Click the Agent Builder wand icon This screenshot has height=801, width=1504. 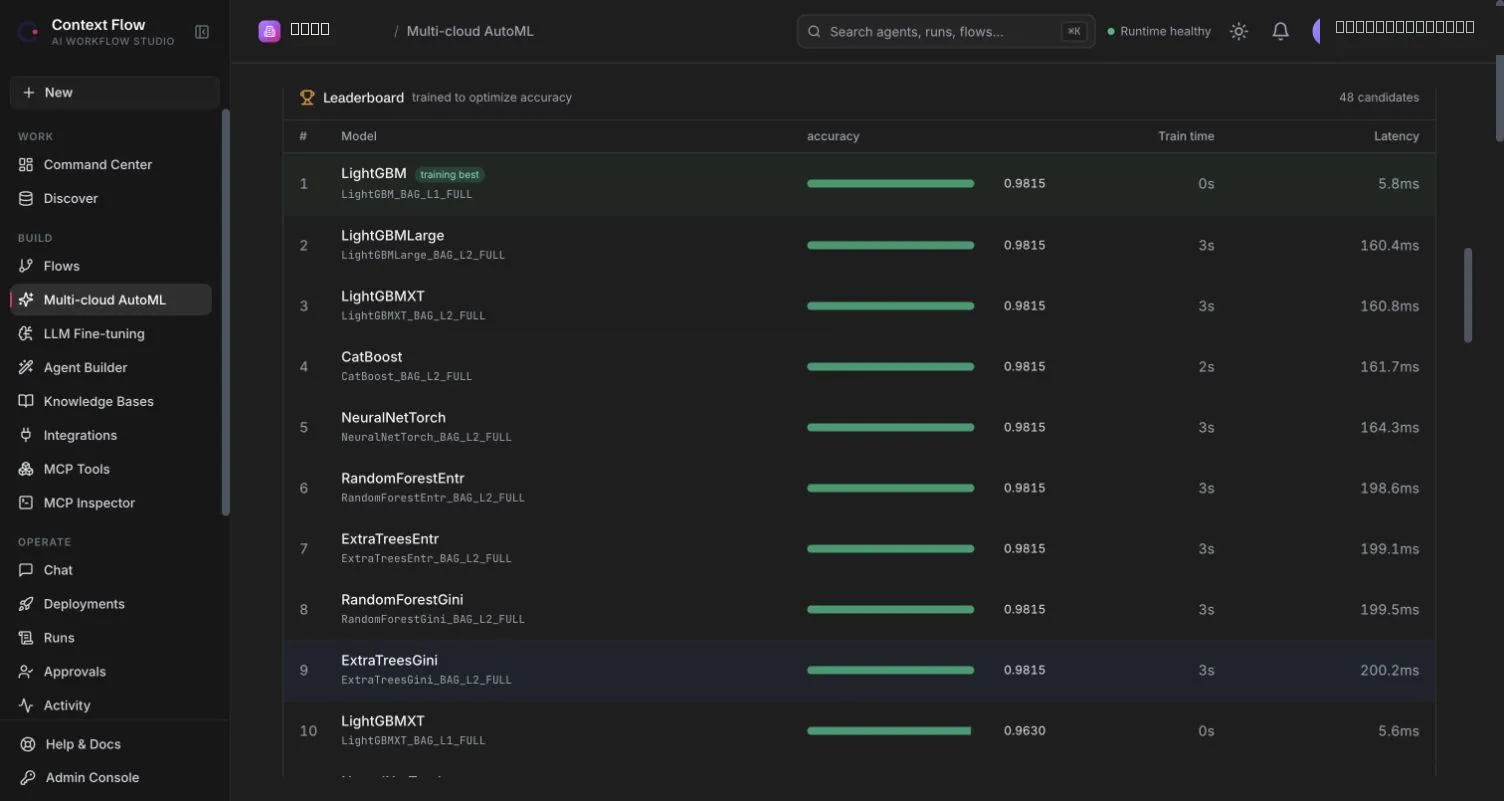pos(26,368)
